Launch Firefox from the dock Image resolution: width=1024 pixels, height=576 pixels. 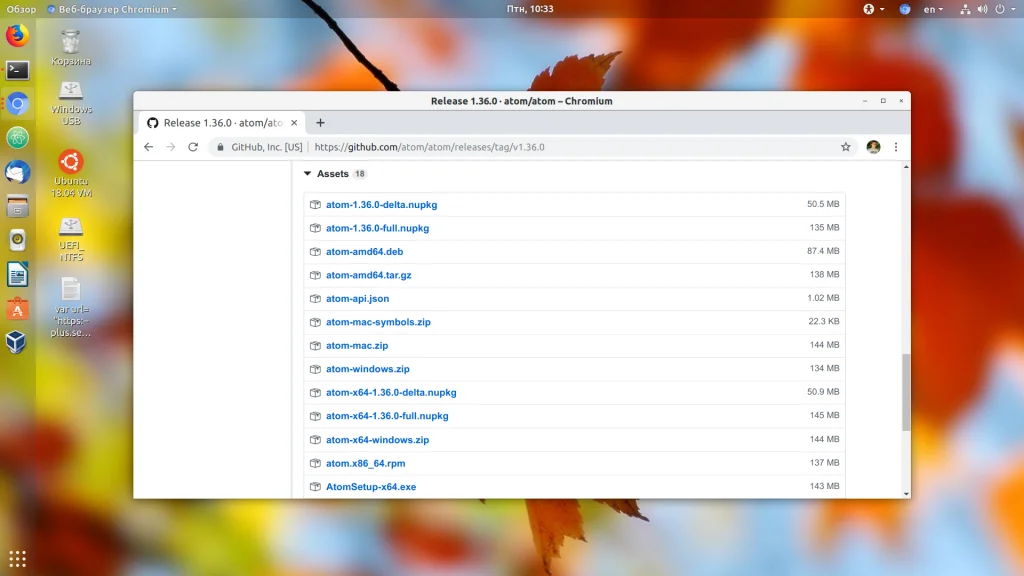click(x=18, y=35)
